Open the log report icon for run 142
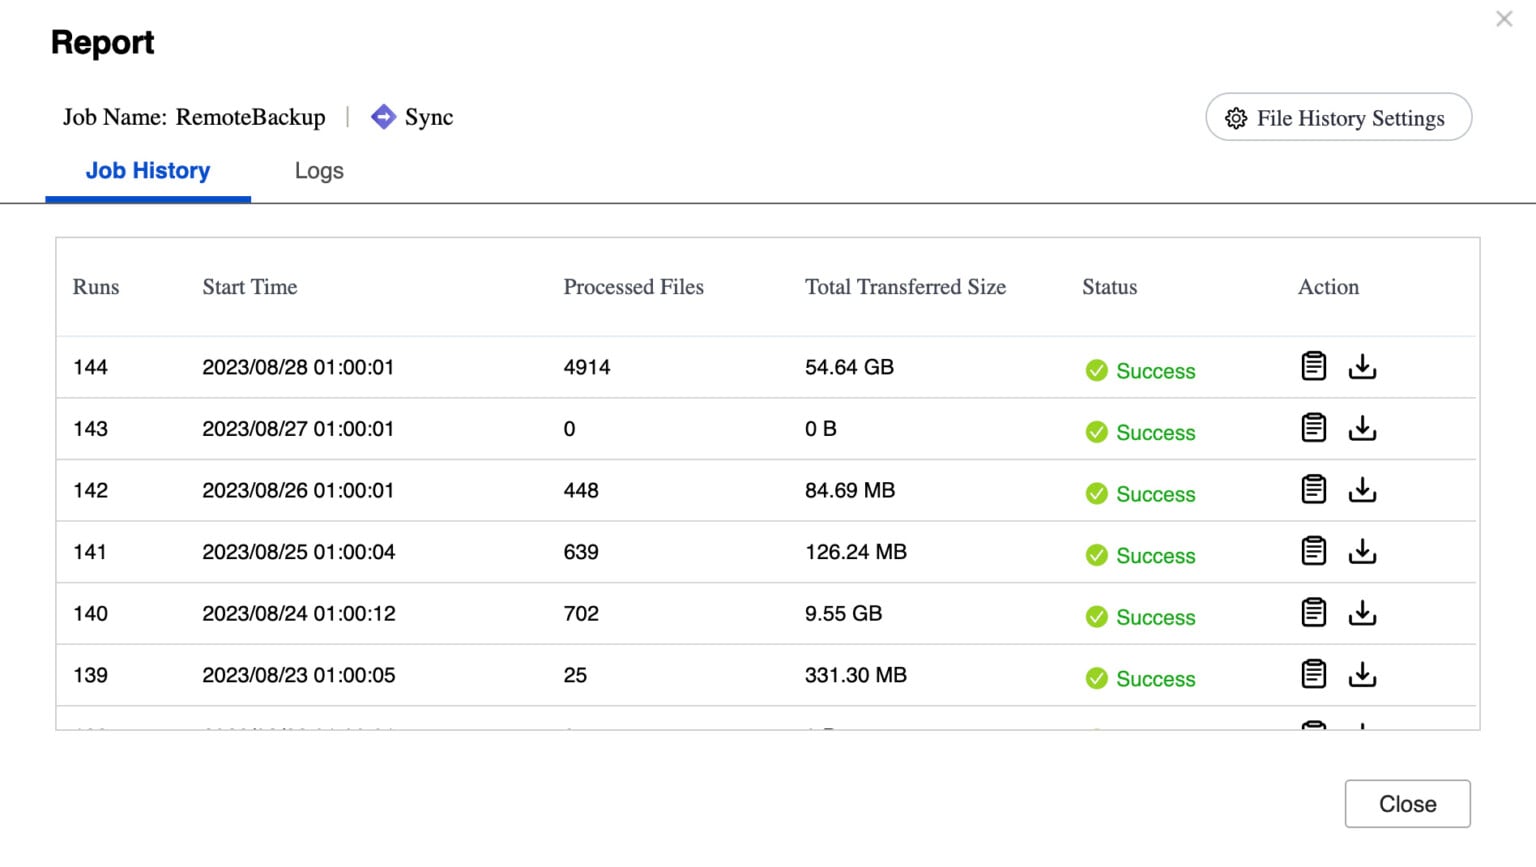1536x867 pixels. [x=1314, y=489]
